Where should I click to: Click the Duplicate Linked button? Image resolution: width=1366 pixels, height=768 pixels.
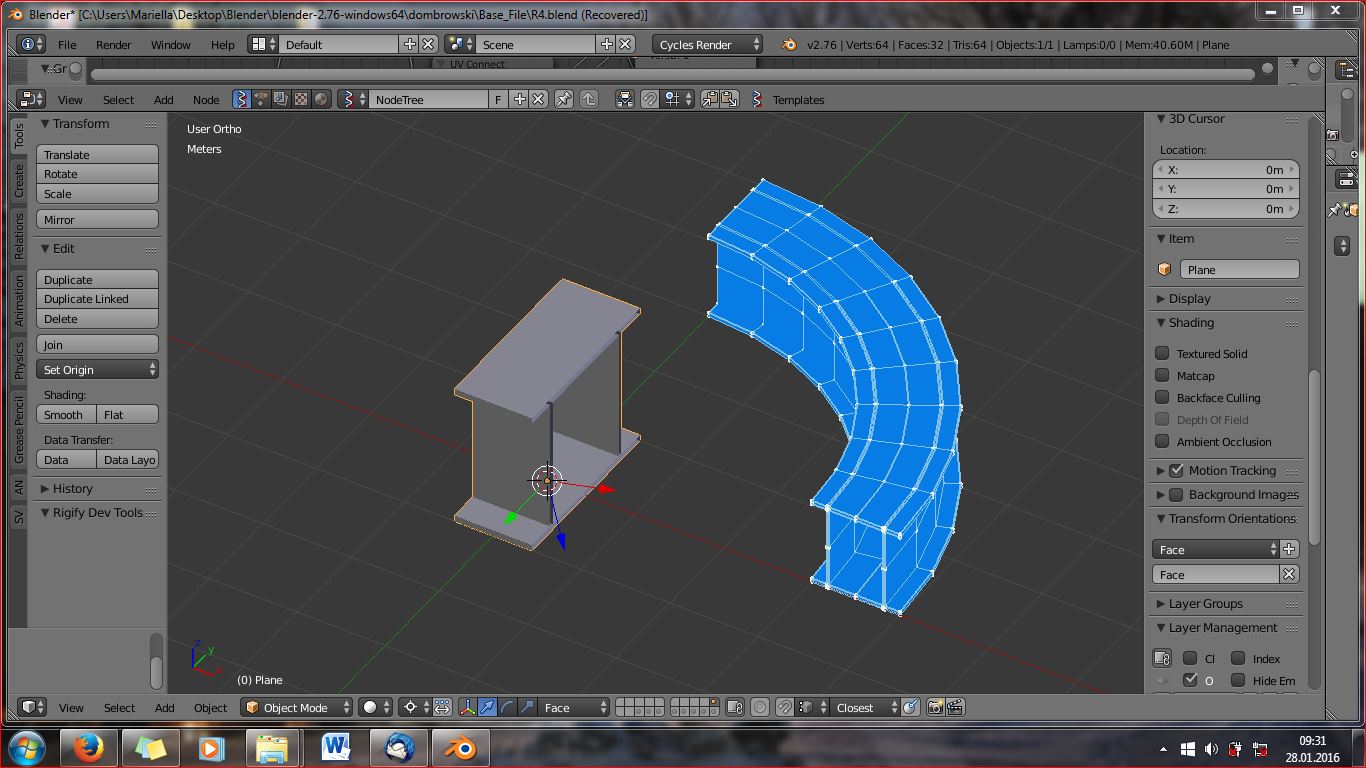tap(97, 298)
